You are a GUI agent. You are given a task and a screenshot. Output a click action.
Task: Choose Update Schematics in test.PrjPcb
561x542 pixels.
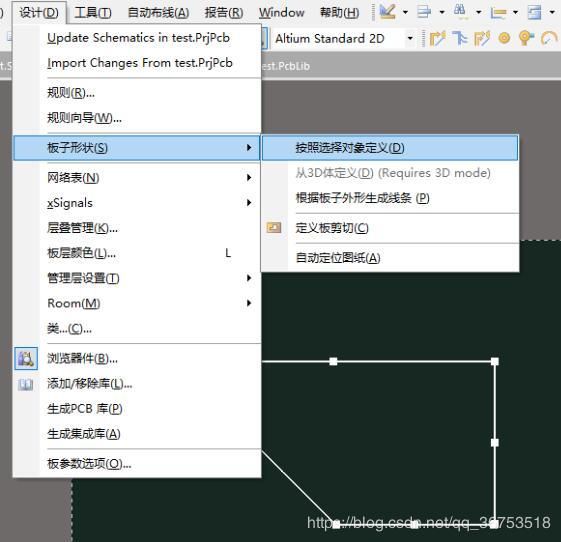(x=137, y=38)
